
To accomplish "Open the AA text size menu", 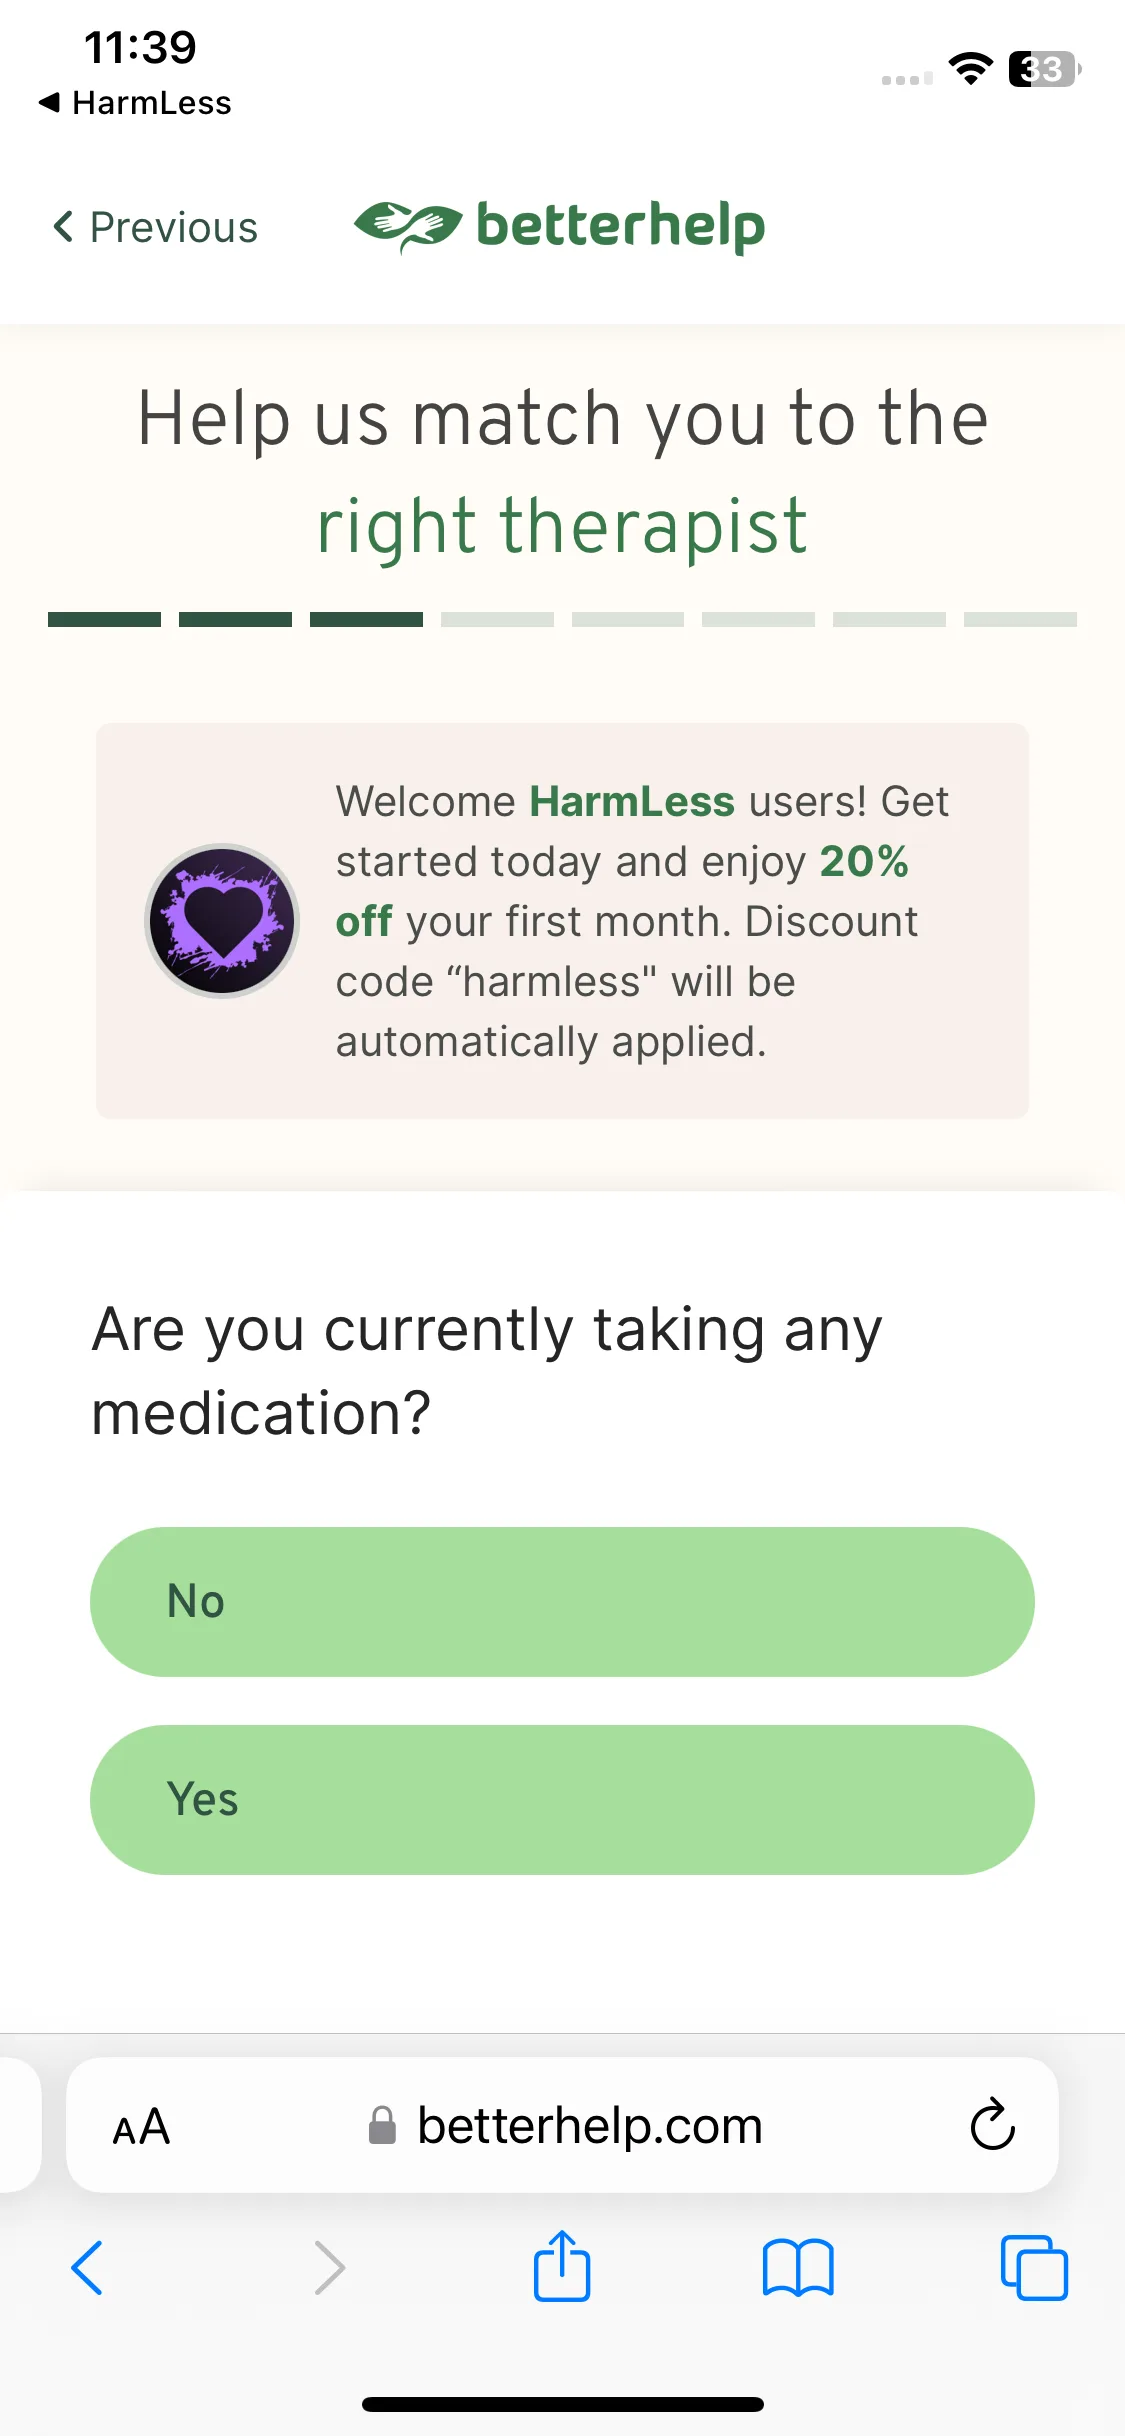I will pos(141,2126).
